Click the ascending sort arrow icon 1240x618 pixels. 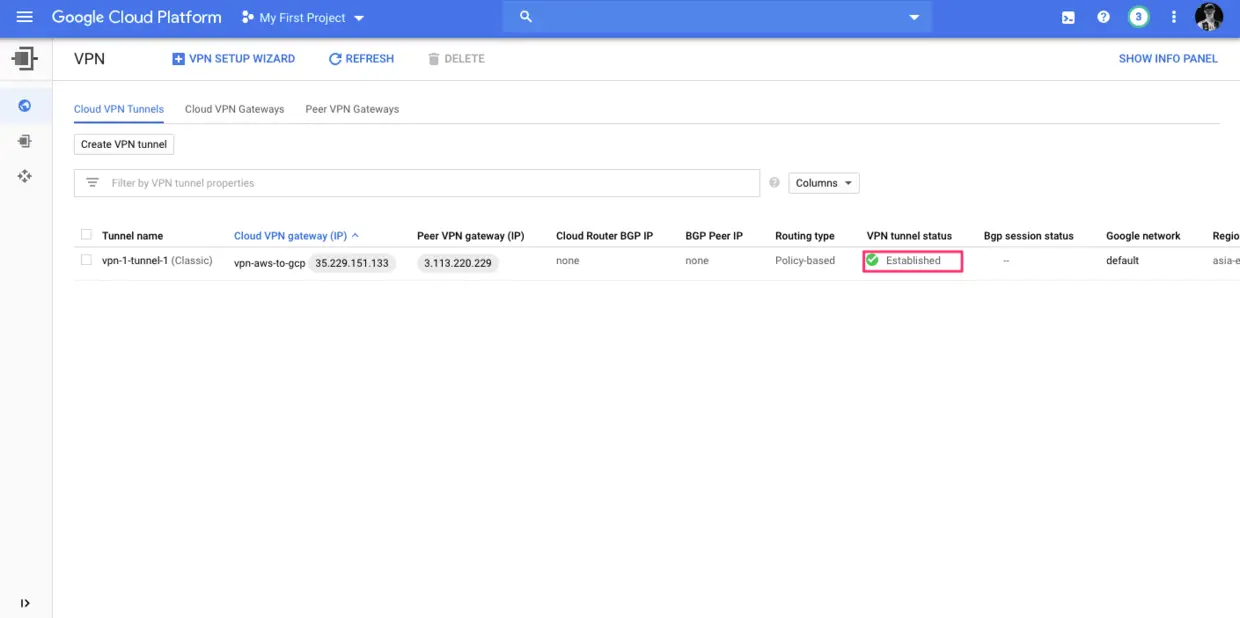pos(355,236)
